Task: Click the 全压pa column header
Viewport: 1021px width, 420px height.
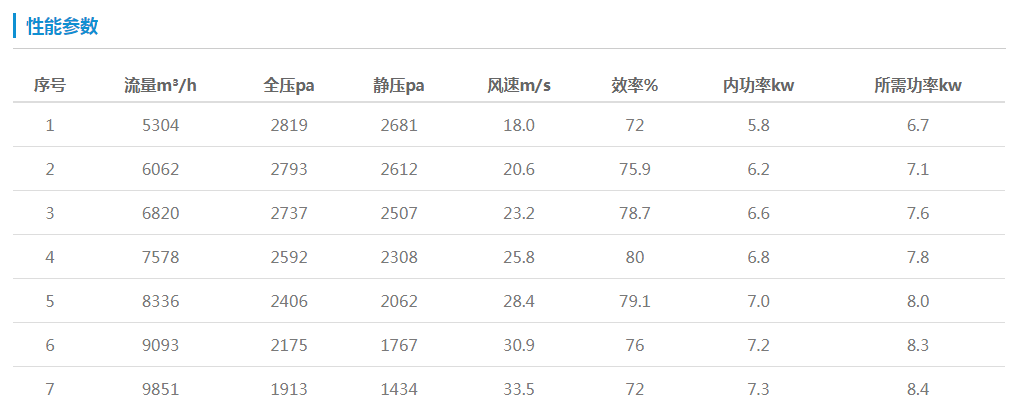Action: pyautogui.click(x=289, y=86)
